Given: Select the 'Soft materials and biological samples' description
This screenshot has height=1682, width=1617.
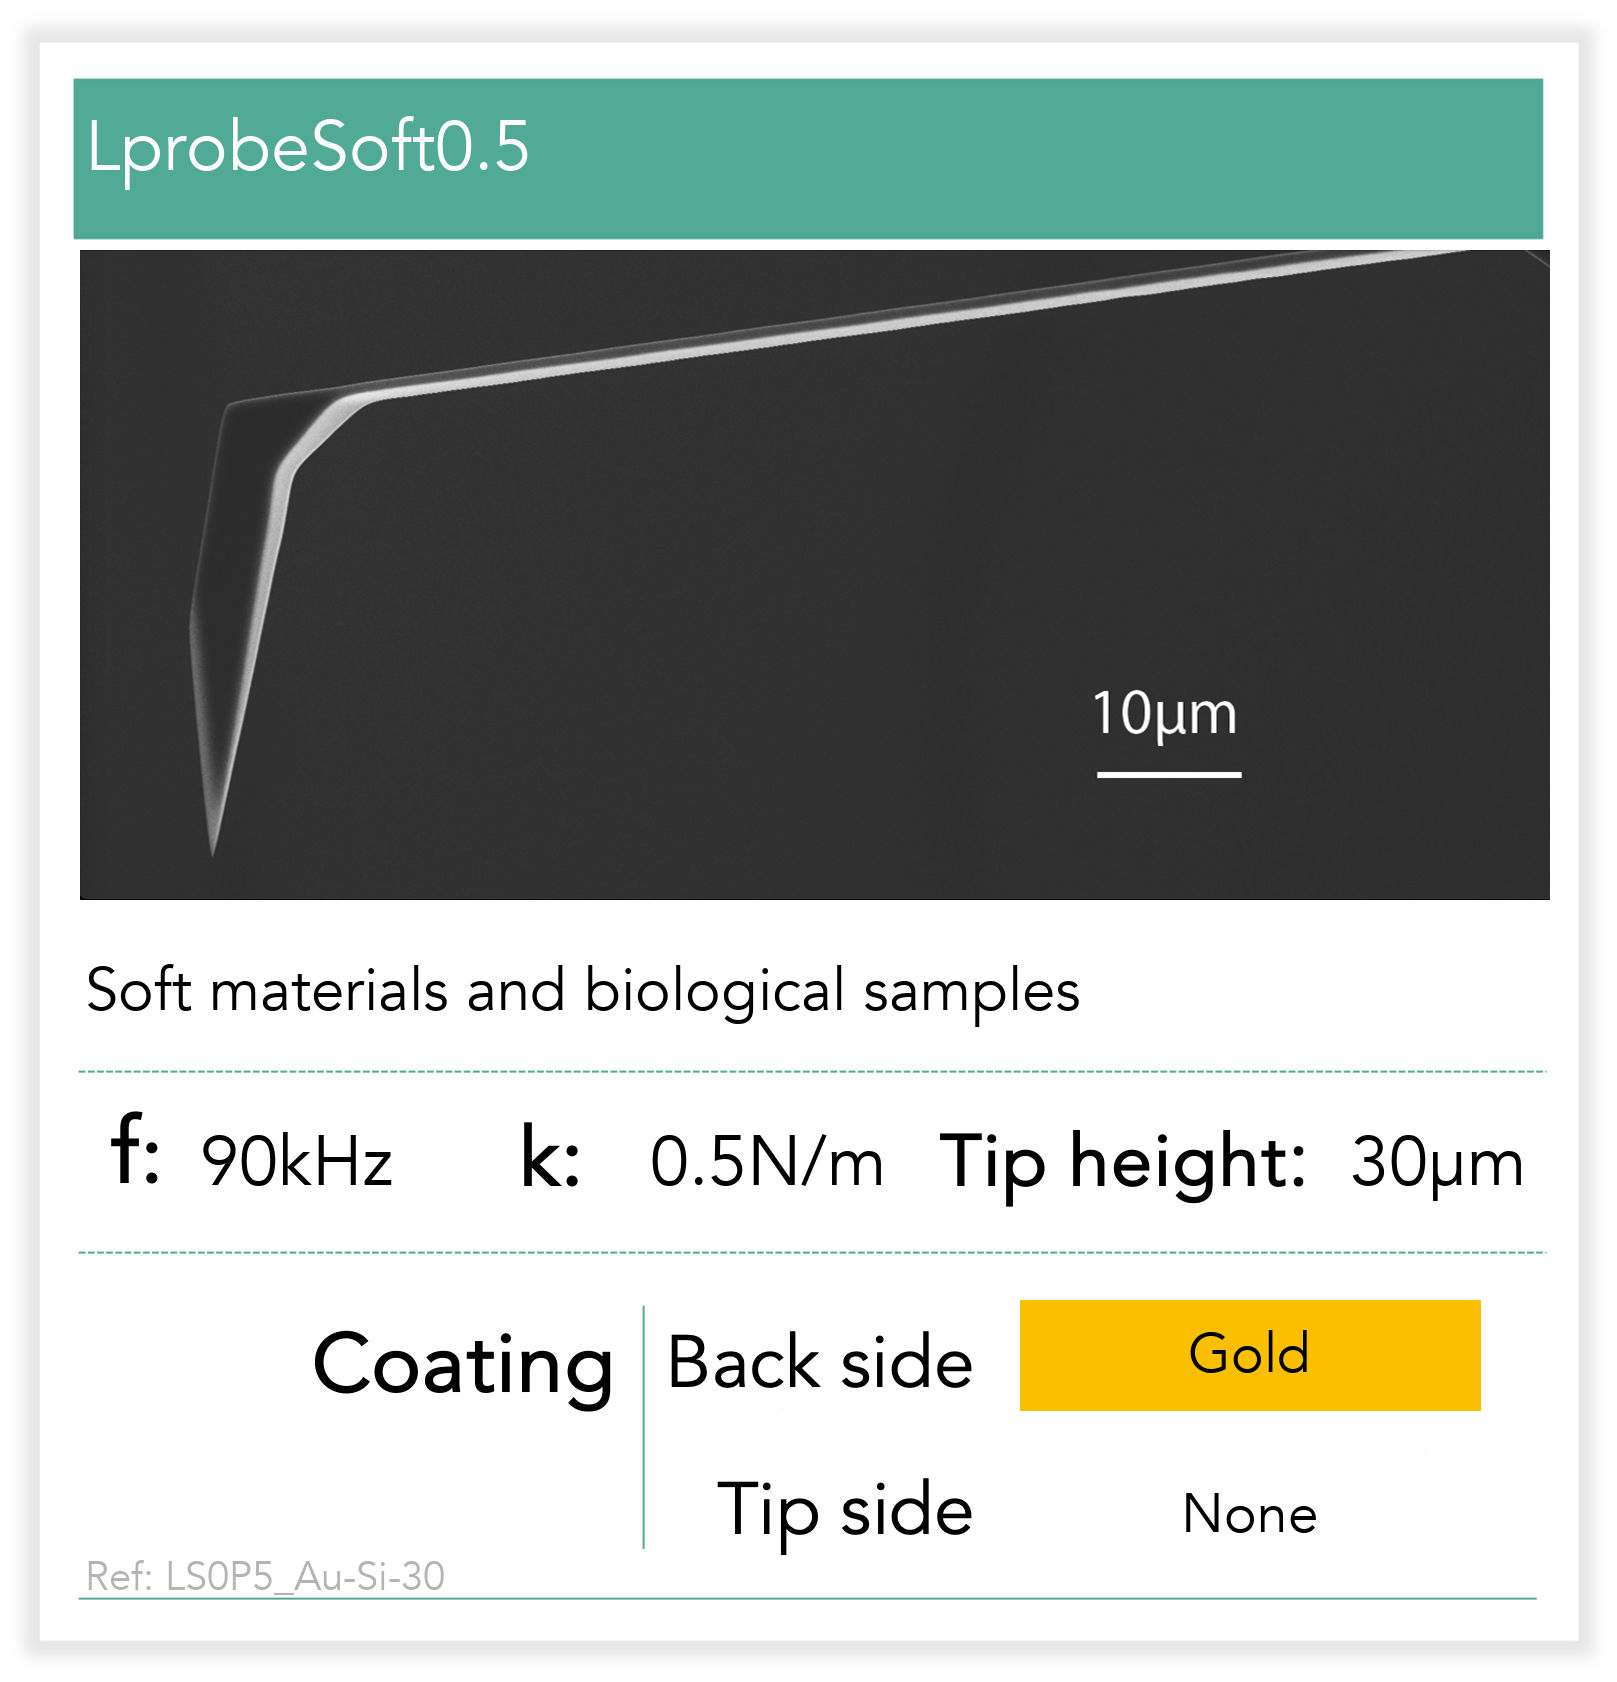Looking at the screenshot, I should pos(583,991).
